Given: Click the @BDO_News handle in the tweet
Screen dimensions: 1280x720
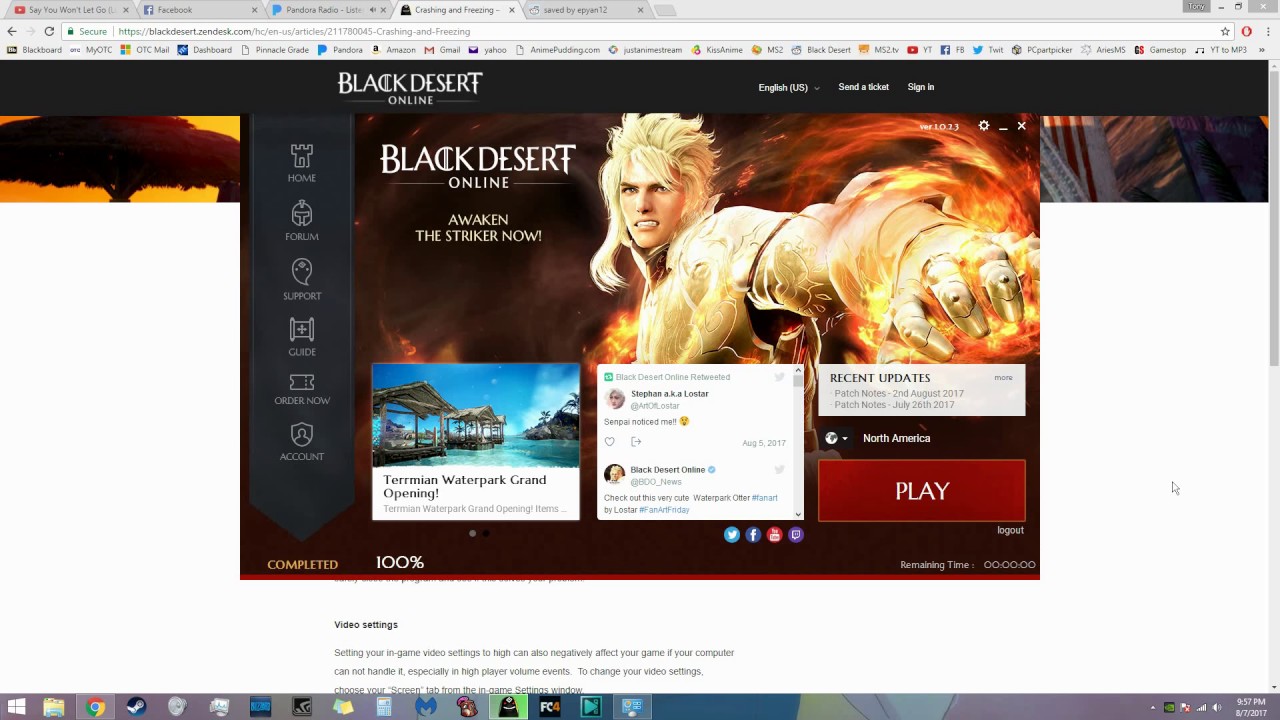Looking at the screenshot, I should (x=656, y=482).
